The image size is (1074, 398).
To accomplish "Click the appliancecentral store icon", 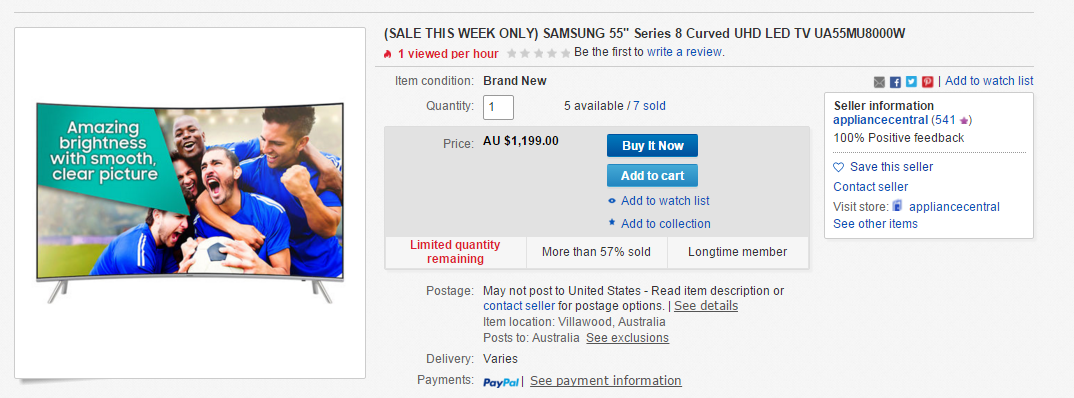I will click(899, 206).
